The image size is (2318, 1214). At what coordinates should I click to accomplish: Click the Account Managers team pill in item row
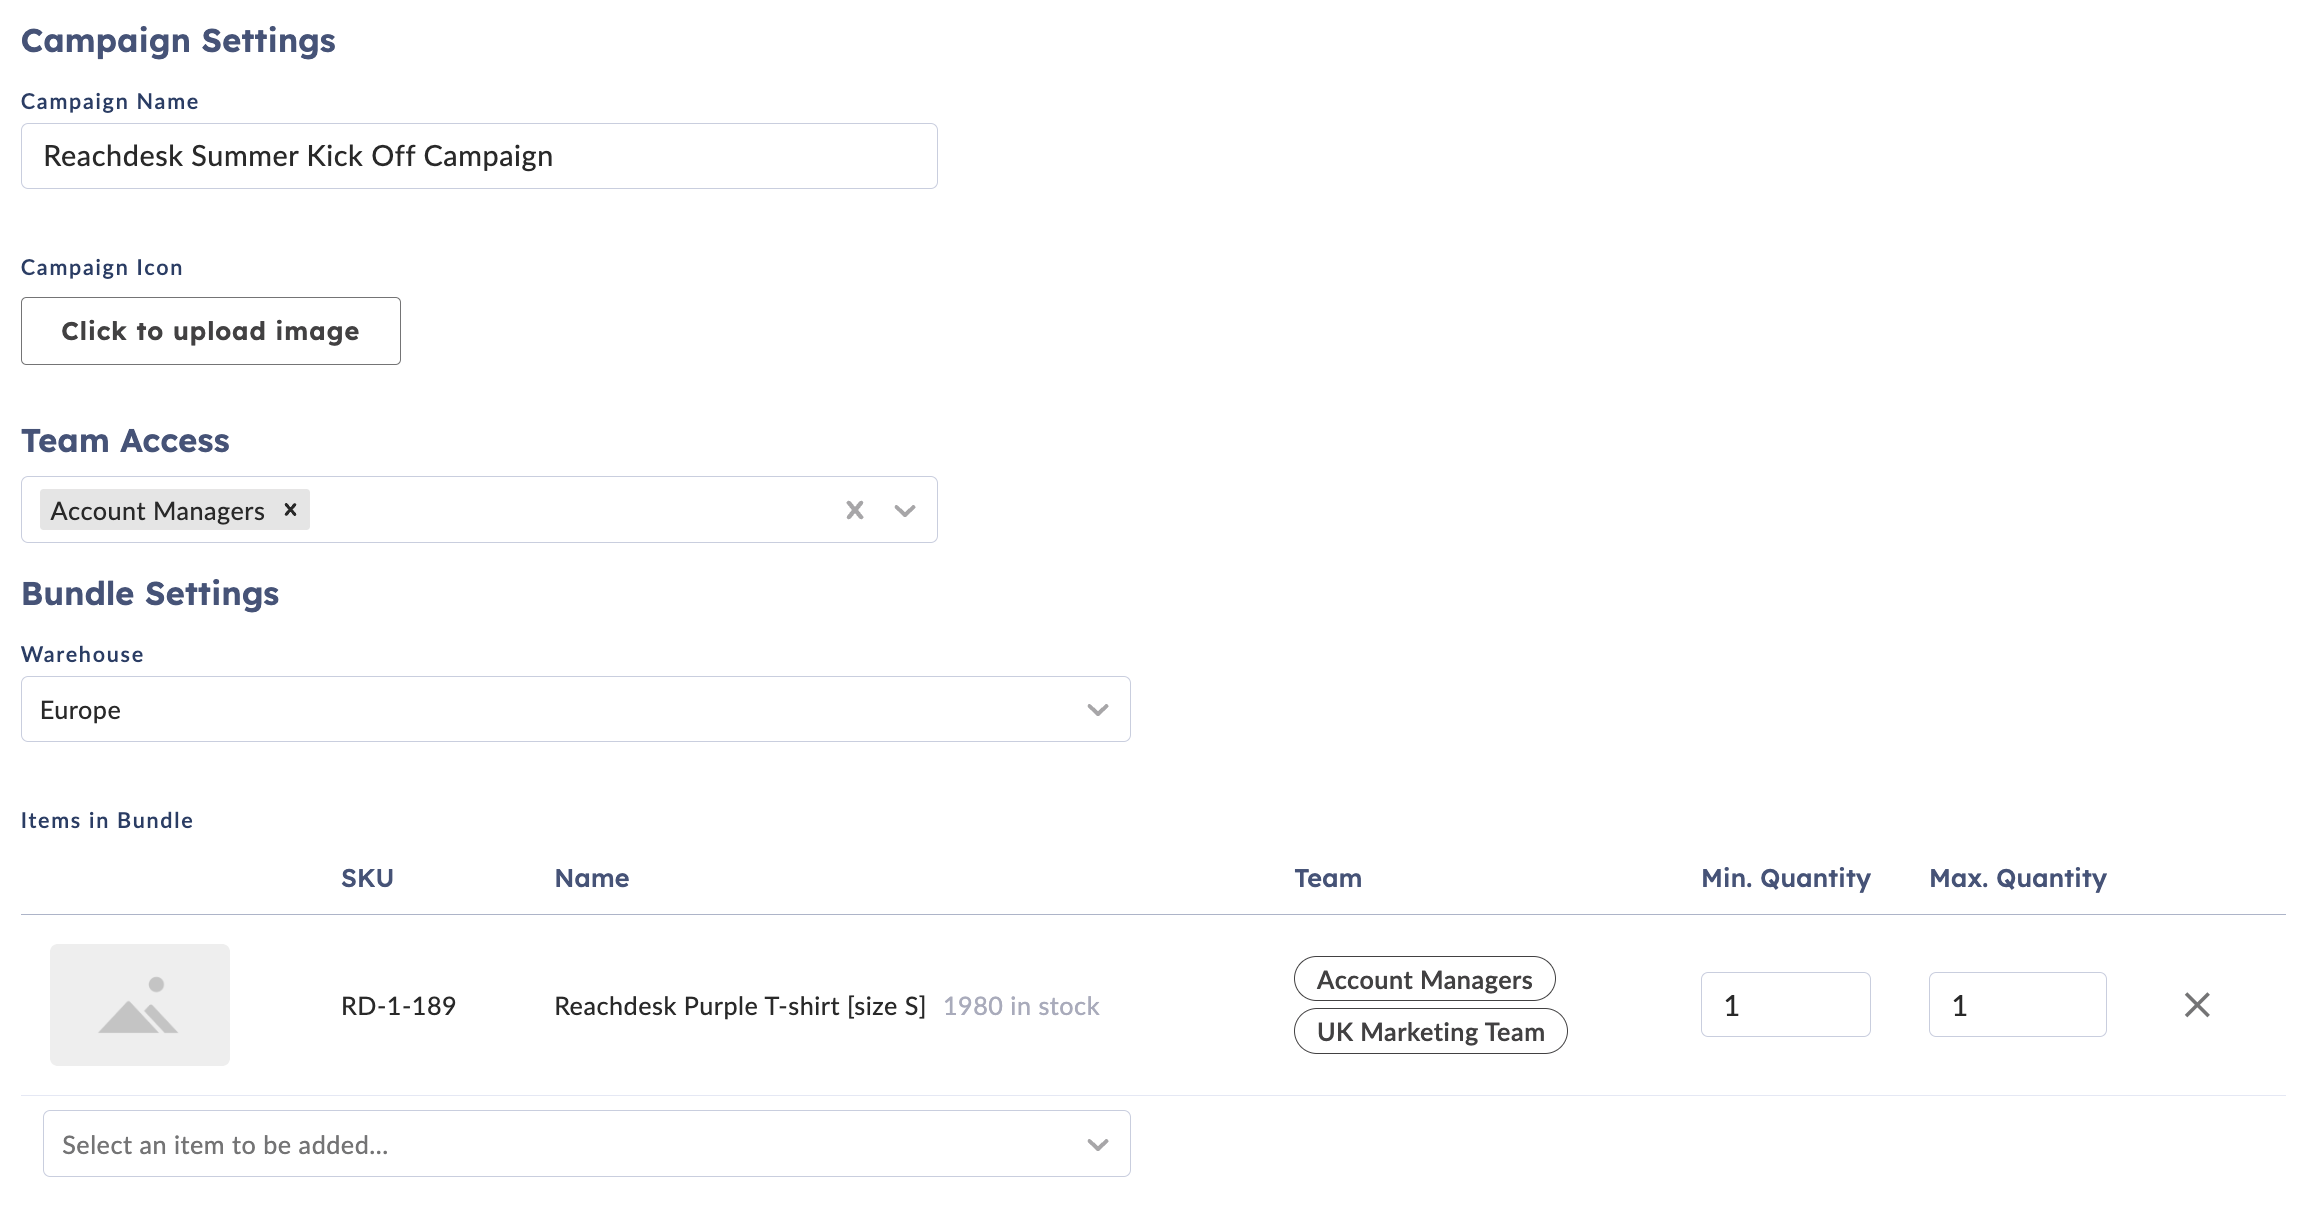1425,979
